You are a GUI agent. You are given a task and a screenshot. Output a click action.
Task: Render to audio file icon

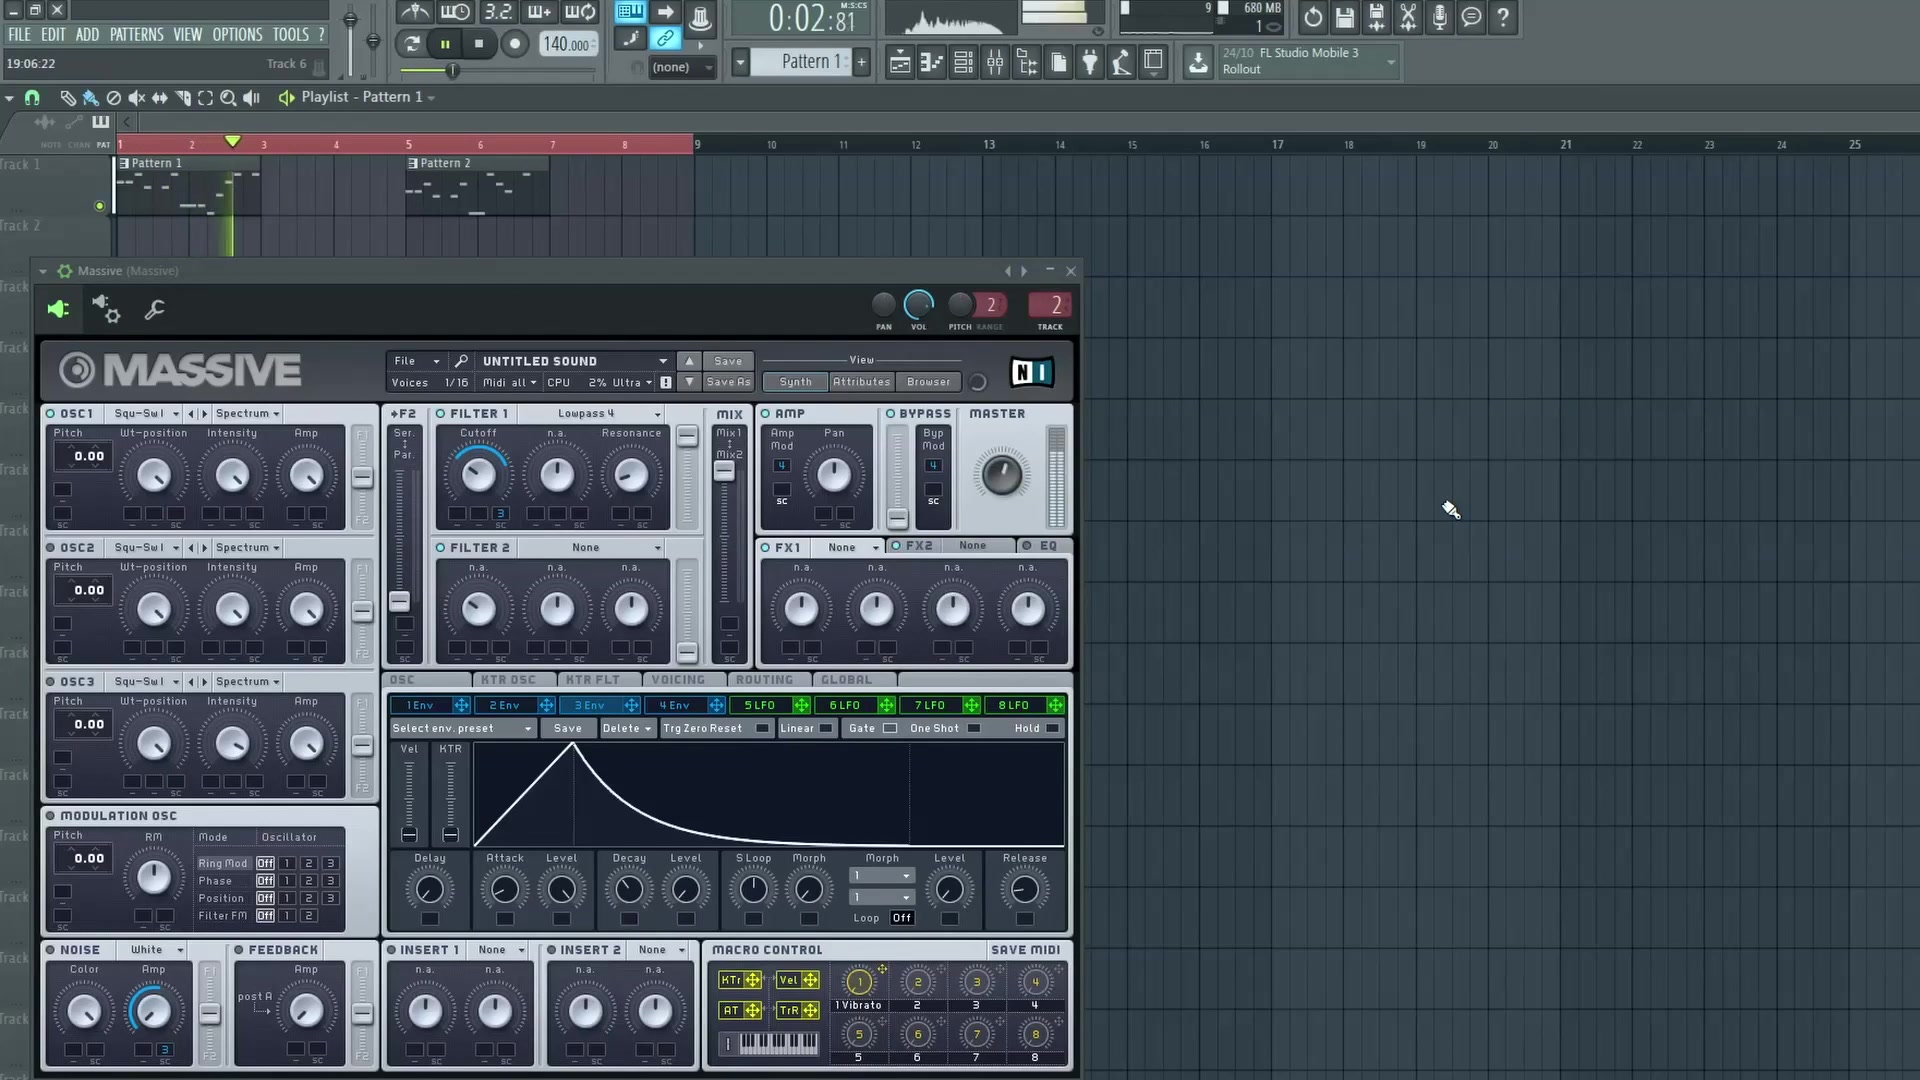tap(1377, 17)
